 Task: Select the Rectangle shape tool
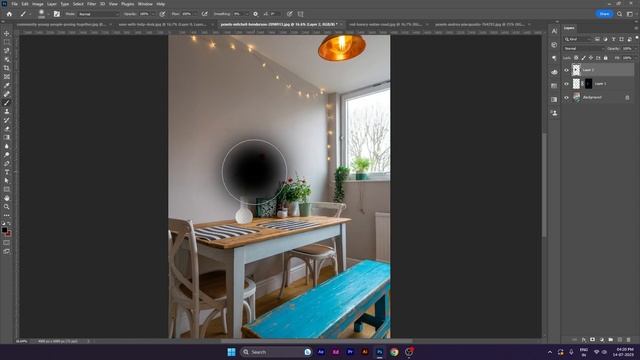tap(7, 189)
